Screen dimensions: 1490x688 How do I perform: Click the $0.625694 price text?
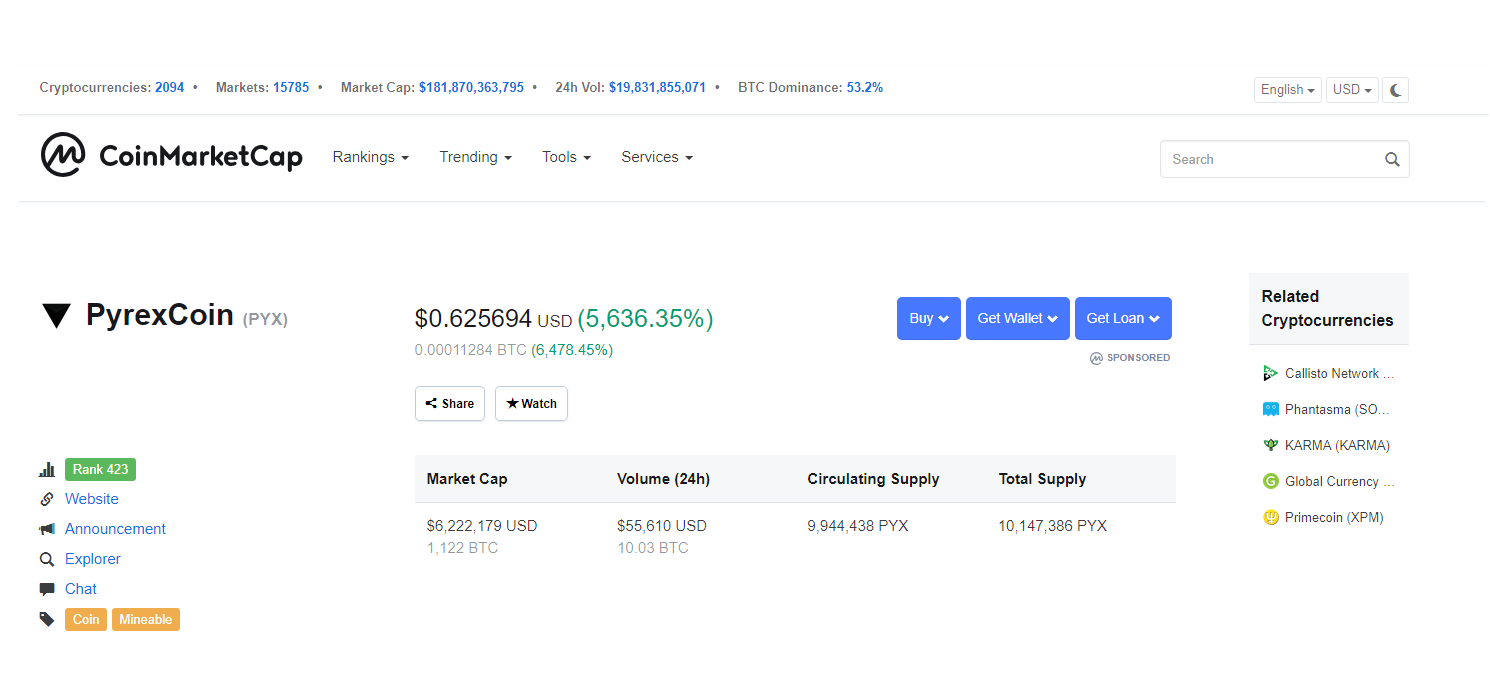[473, 319]
